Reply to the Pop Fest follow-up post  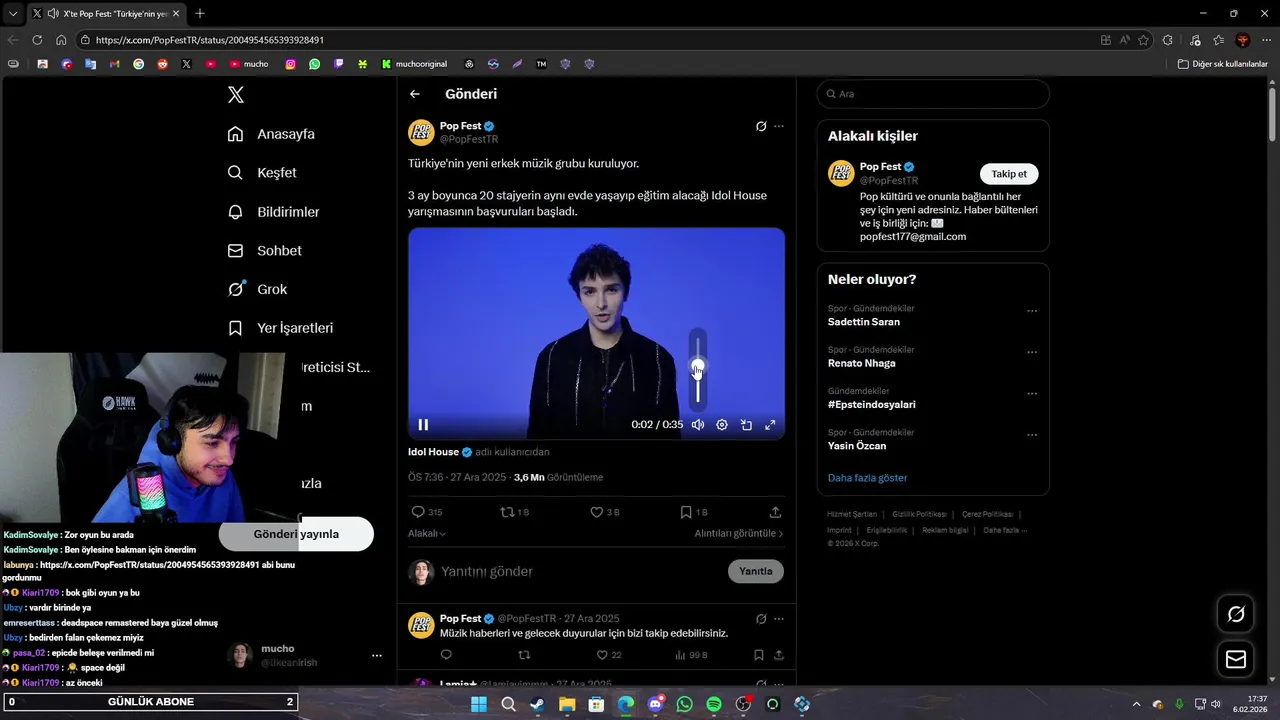click(446, 655)
